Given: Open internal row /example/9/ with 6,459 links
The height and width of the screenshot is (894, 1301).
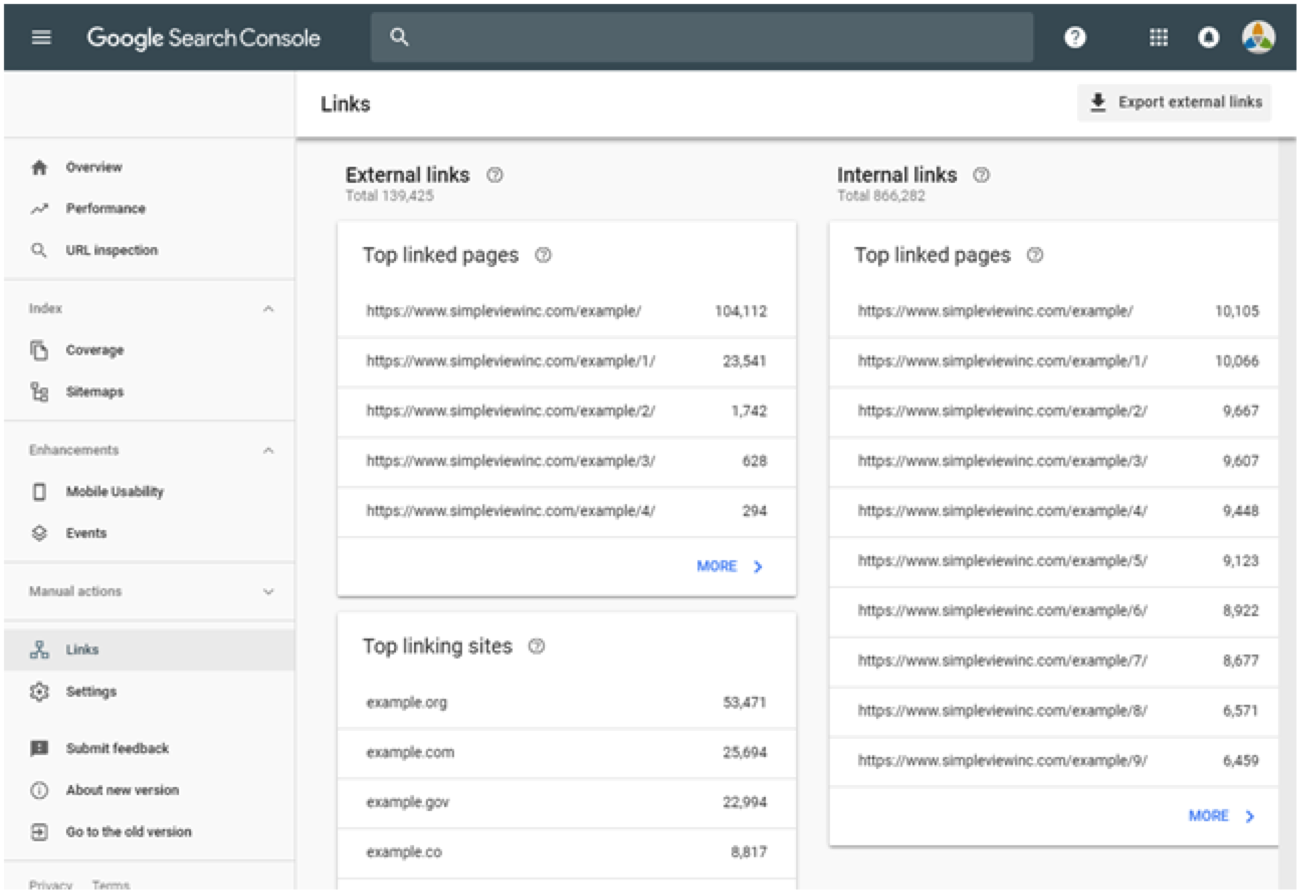Looking at the screenshot, I should click(x=1054, y=761).
